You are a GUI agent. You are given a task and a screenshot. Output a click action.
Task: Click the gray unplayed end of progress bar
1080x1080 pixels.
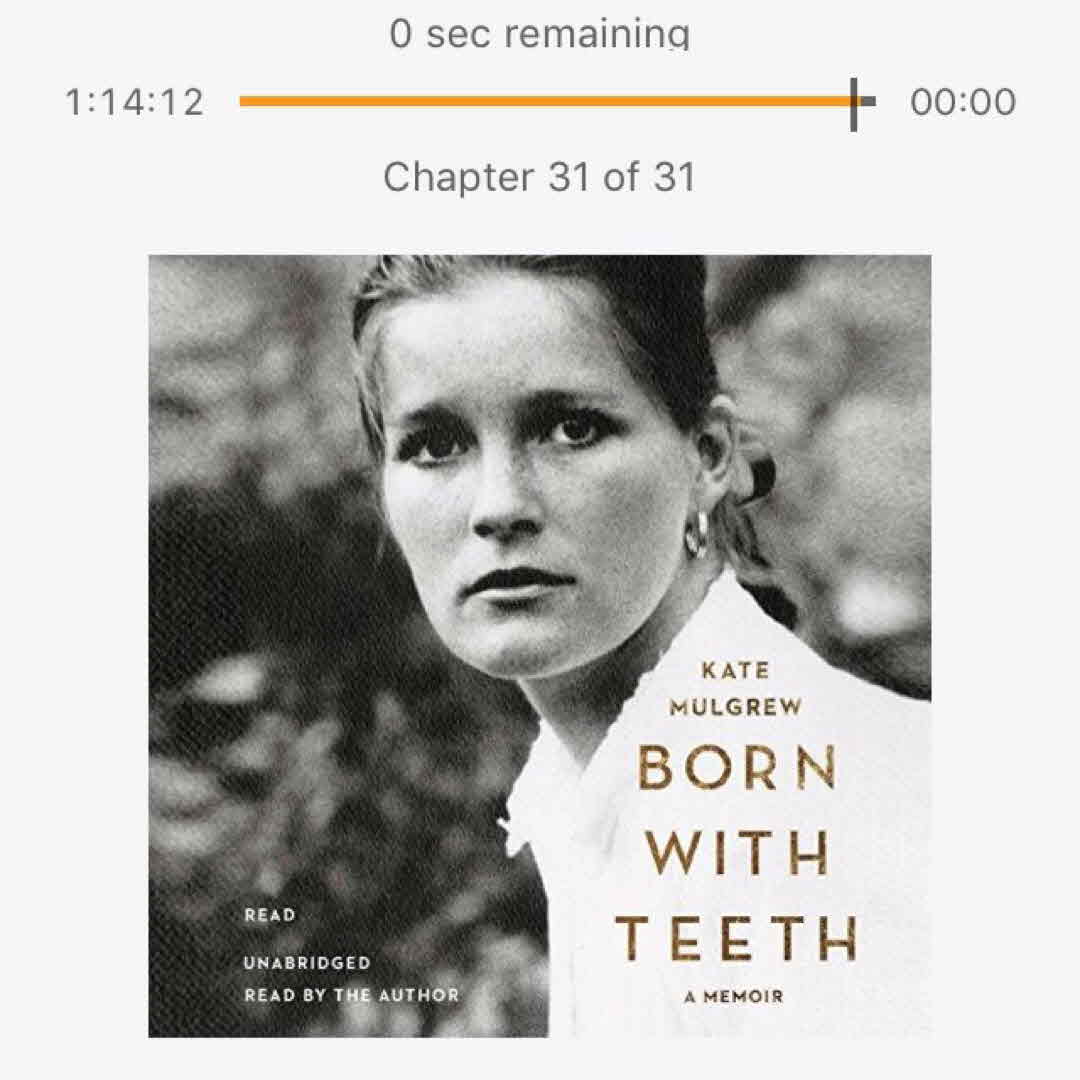(867, 101)
